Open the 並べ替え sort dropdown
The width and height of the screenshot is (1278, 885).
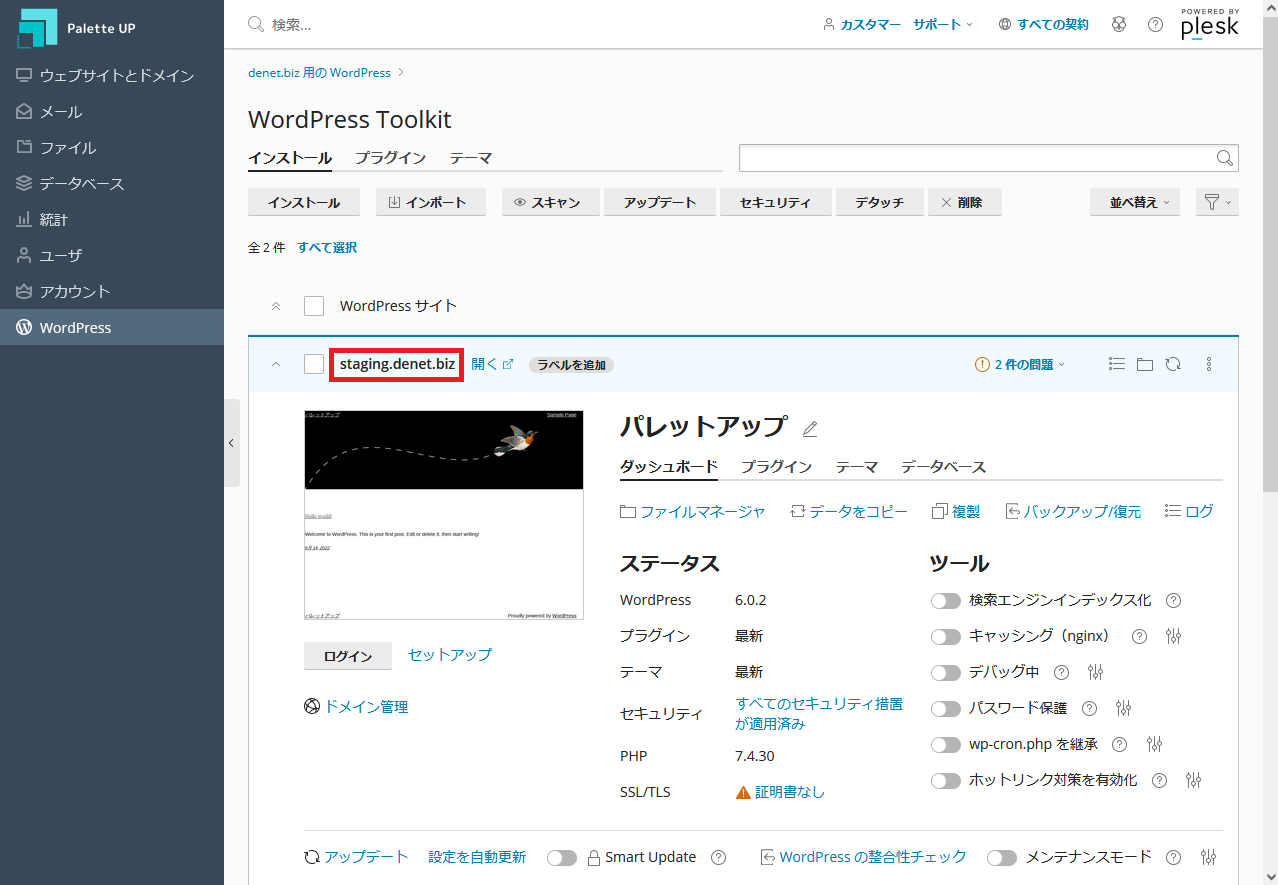click(x=1135, y=202)
